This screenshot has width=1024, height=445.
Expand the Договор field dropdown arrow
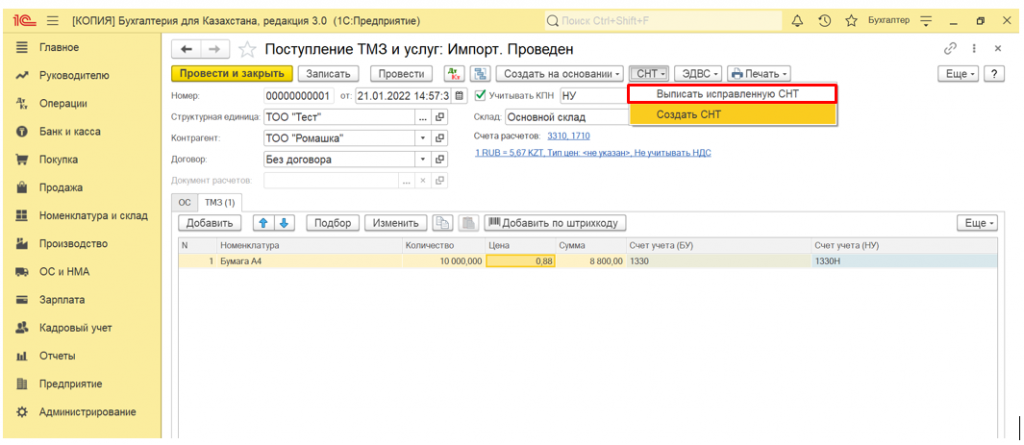point(423,159)
